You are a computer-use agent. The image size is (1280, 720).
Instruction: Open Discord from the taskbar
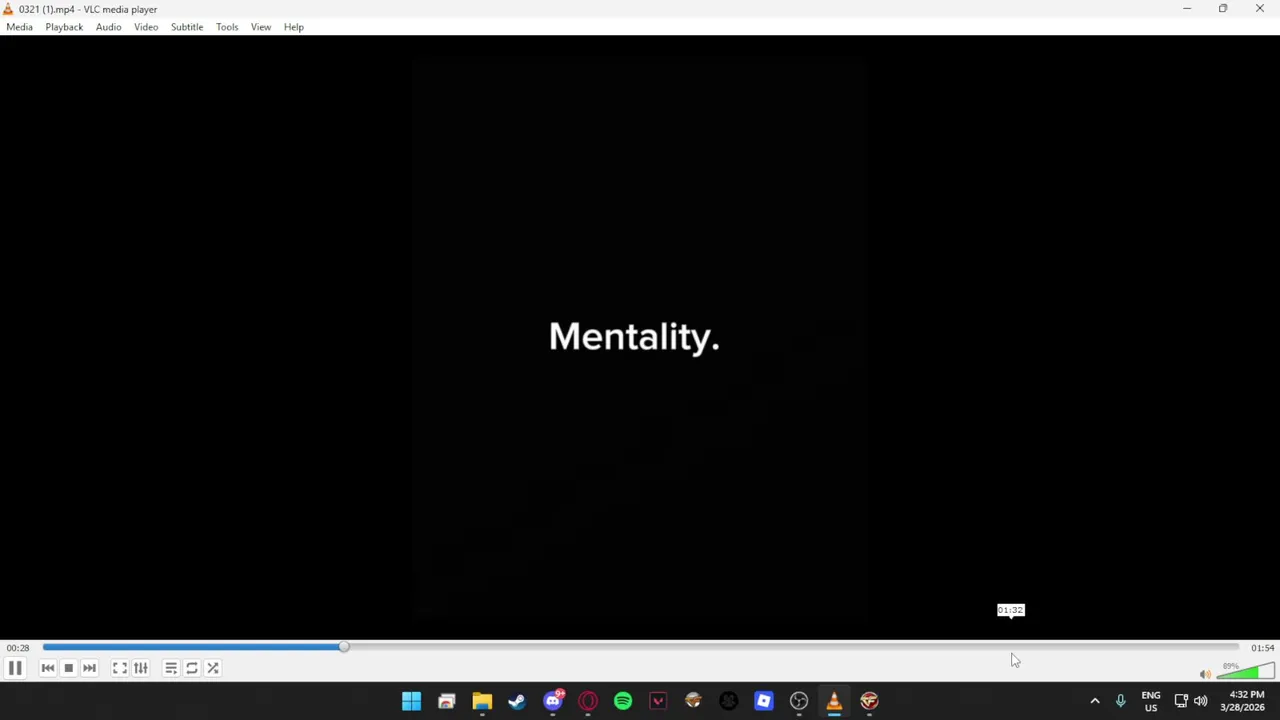(x=553, y=701)
